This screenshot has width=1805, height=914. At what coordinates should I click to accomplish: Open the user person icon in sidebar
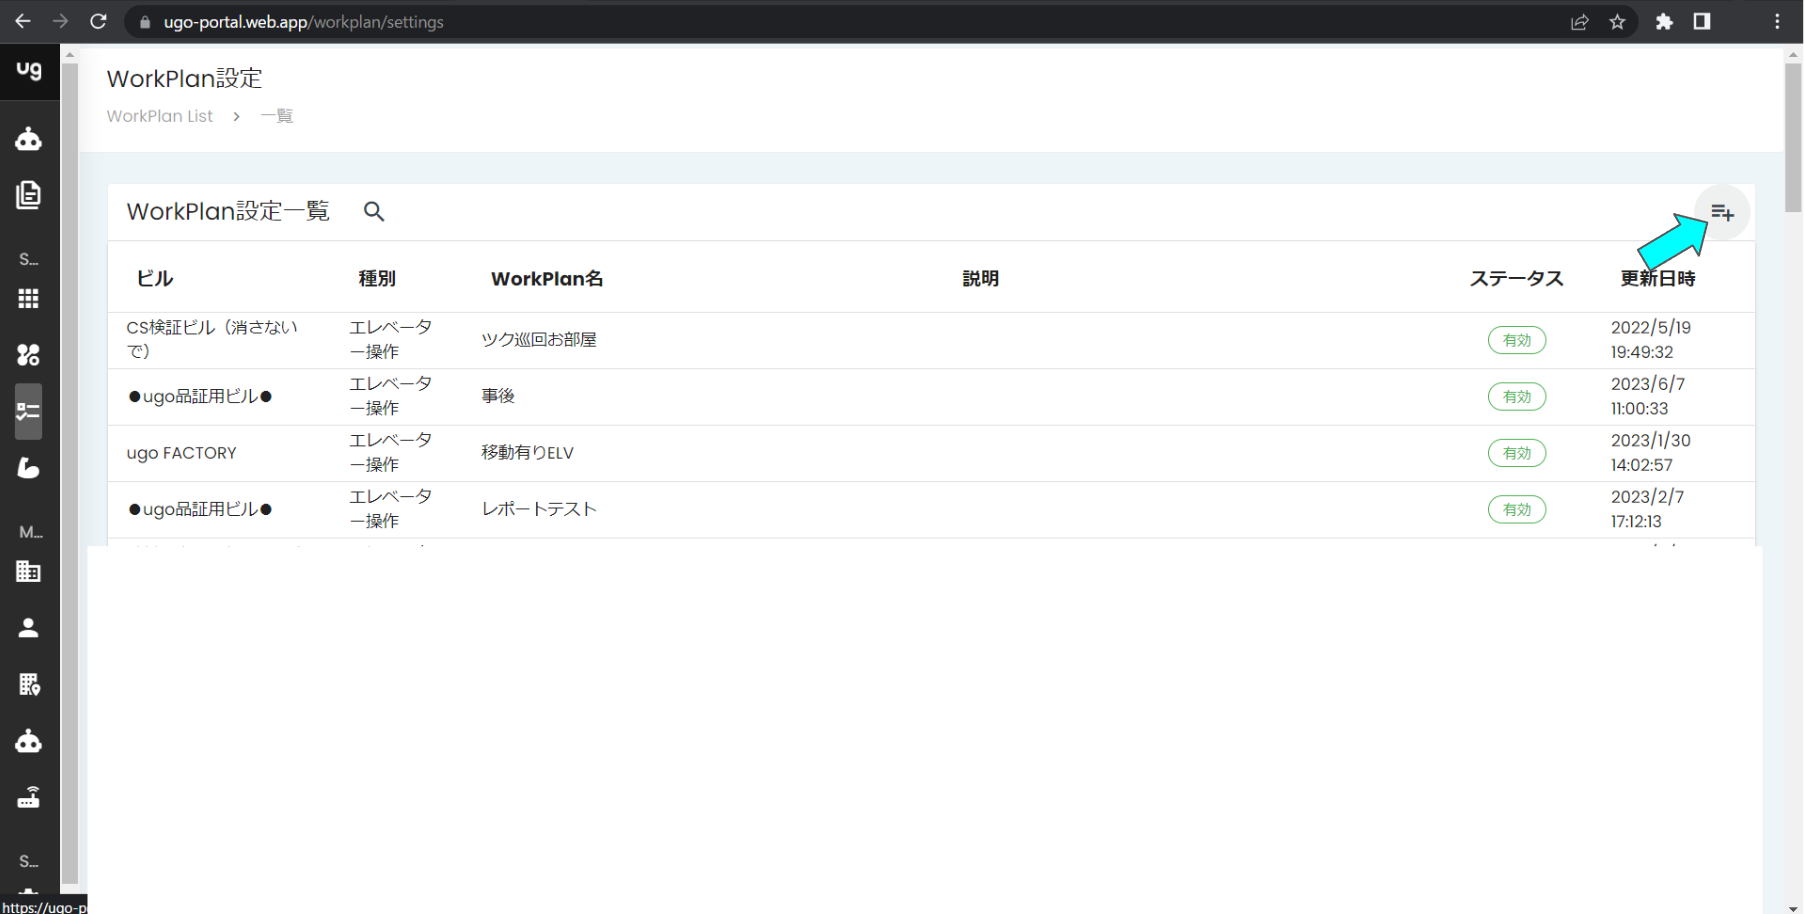coord(28,628)
